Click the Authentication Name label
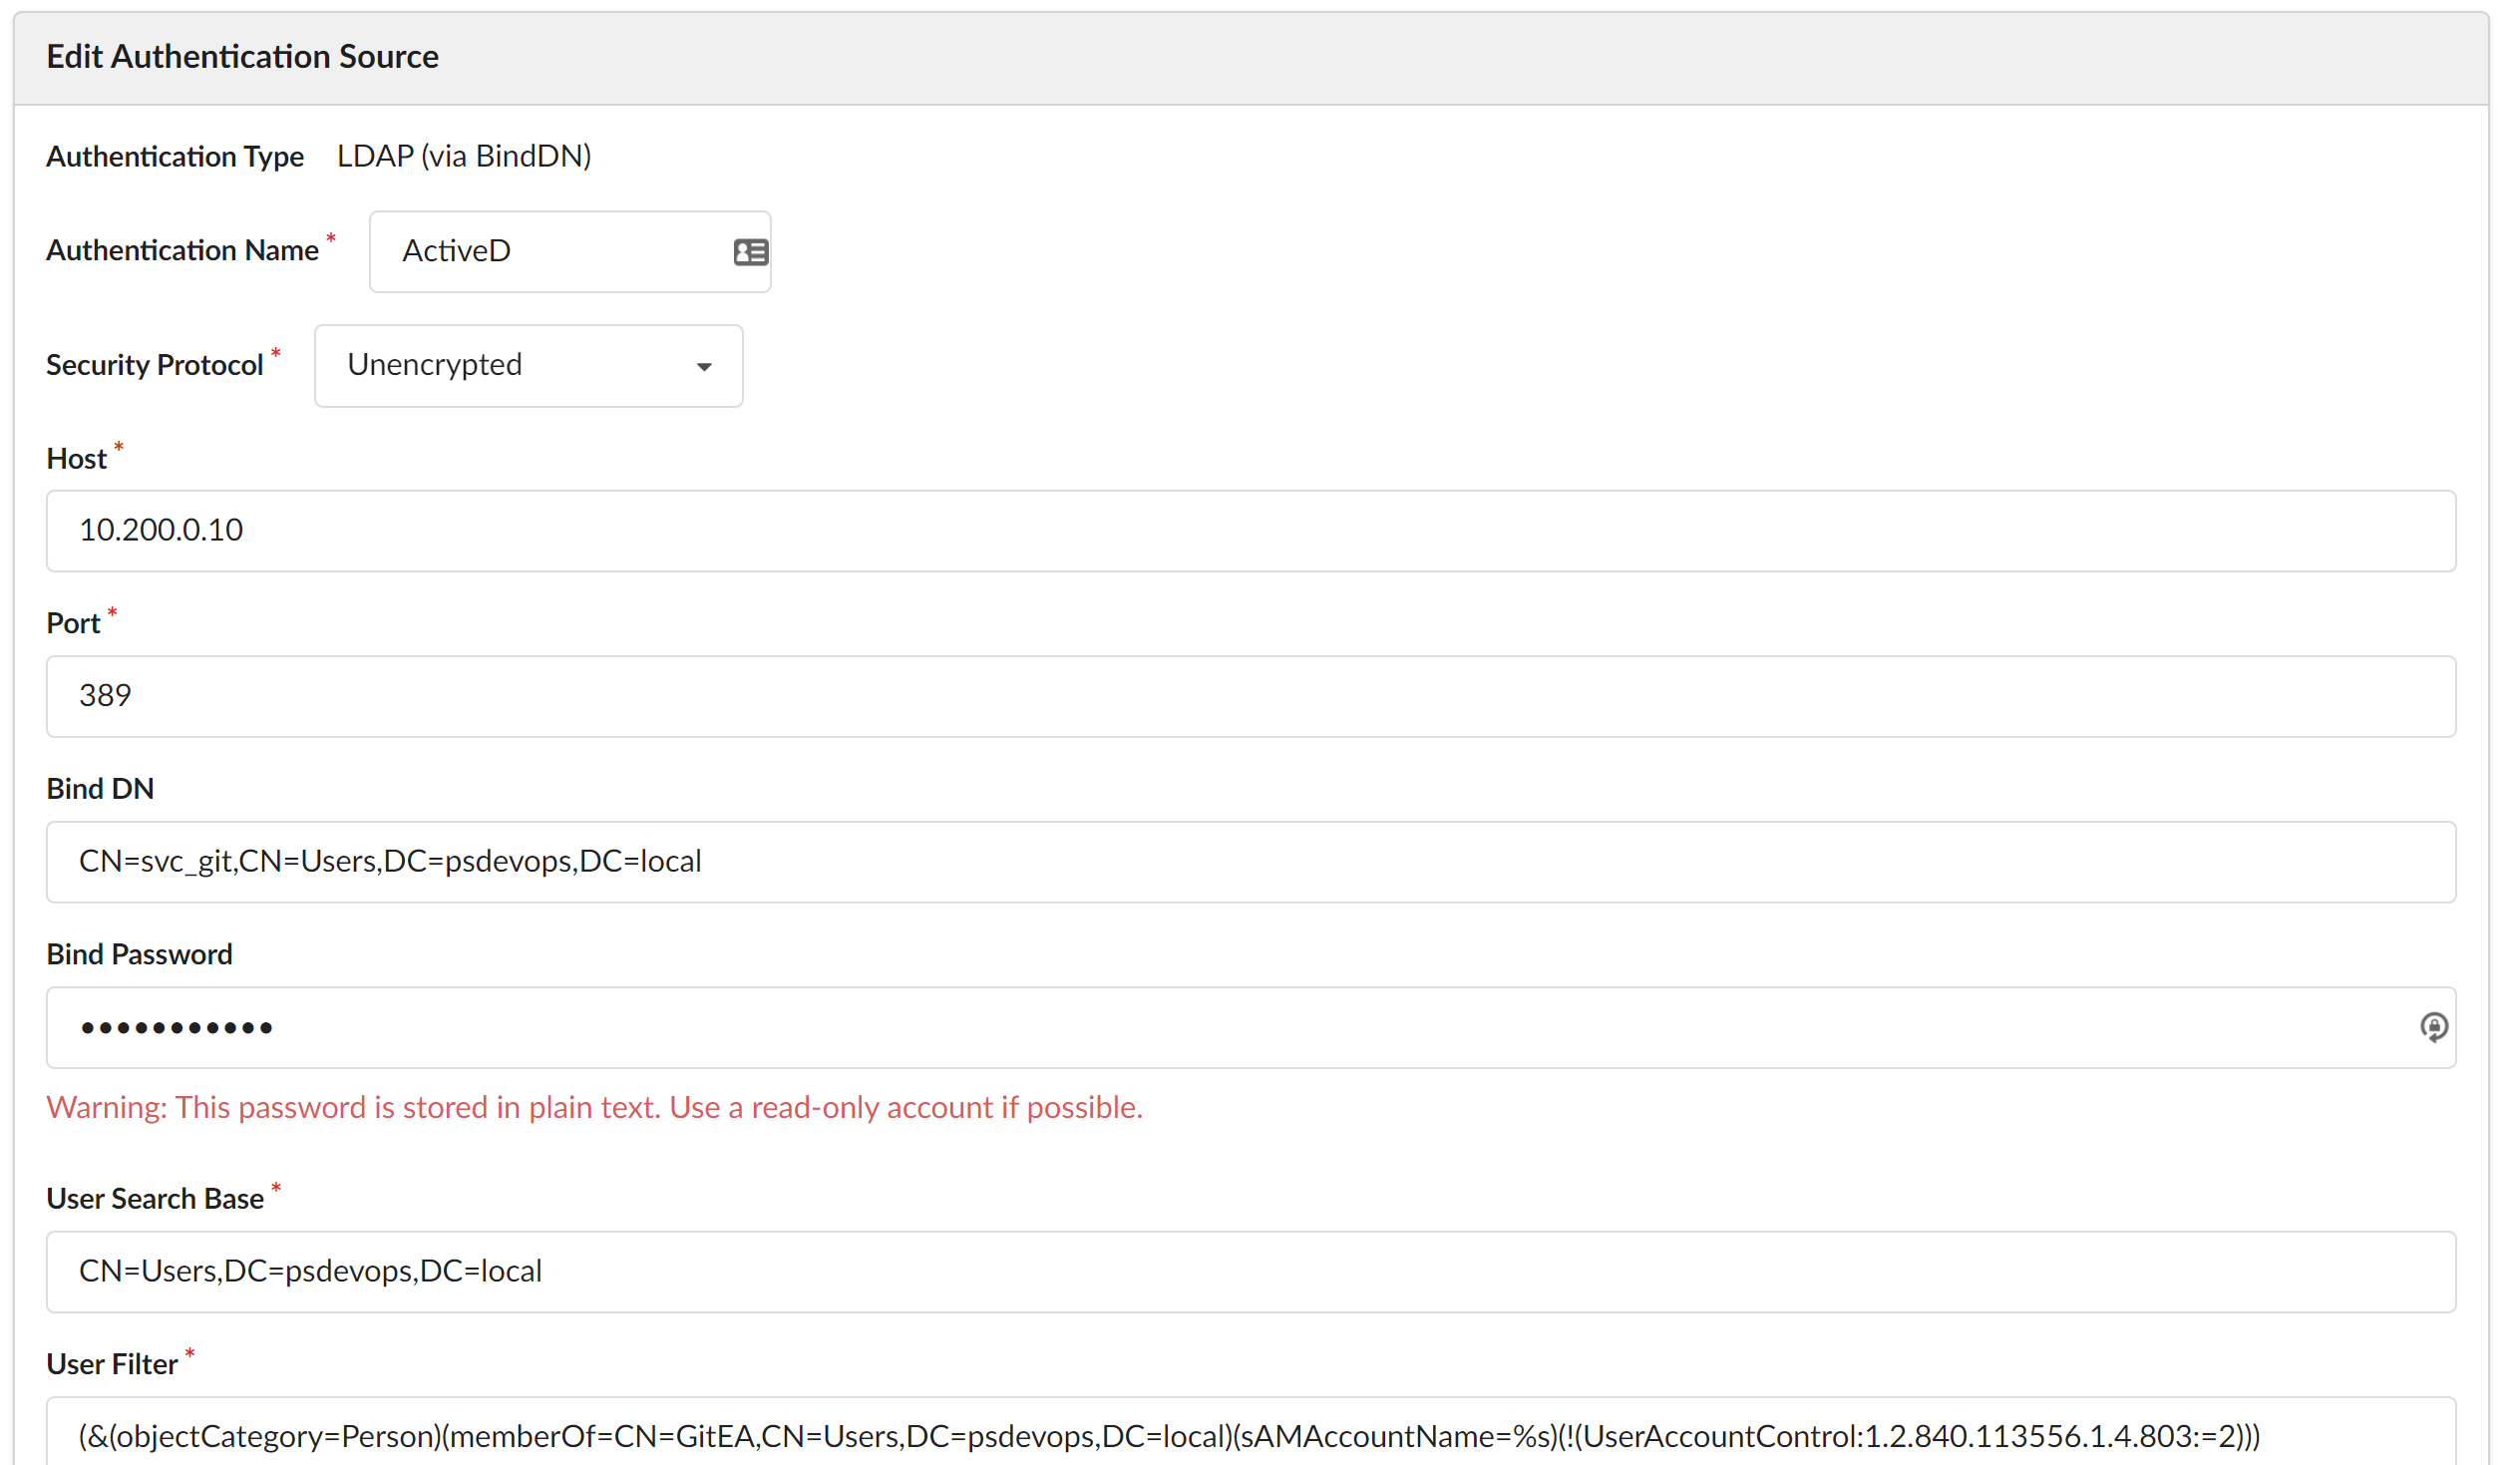Image resolution: width=2520 pixels, height=1465 pixels. tap(183, 251)
